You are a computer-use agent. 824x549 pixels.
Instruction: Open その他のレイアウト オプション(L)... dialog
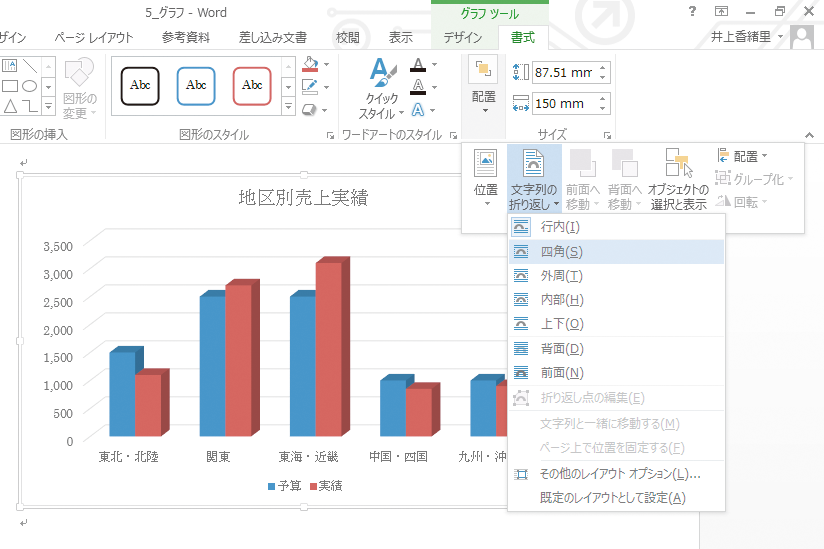point(616,474)
